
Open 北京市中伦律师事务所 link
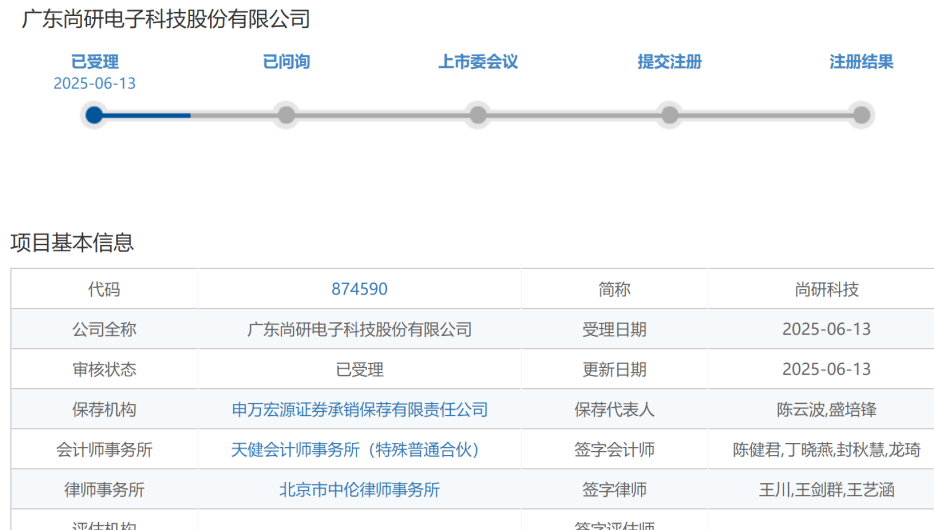(x=359, y=490)
